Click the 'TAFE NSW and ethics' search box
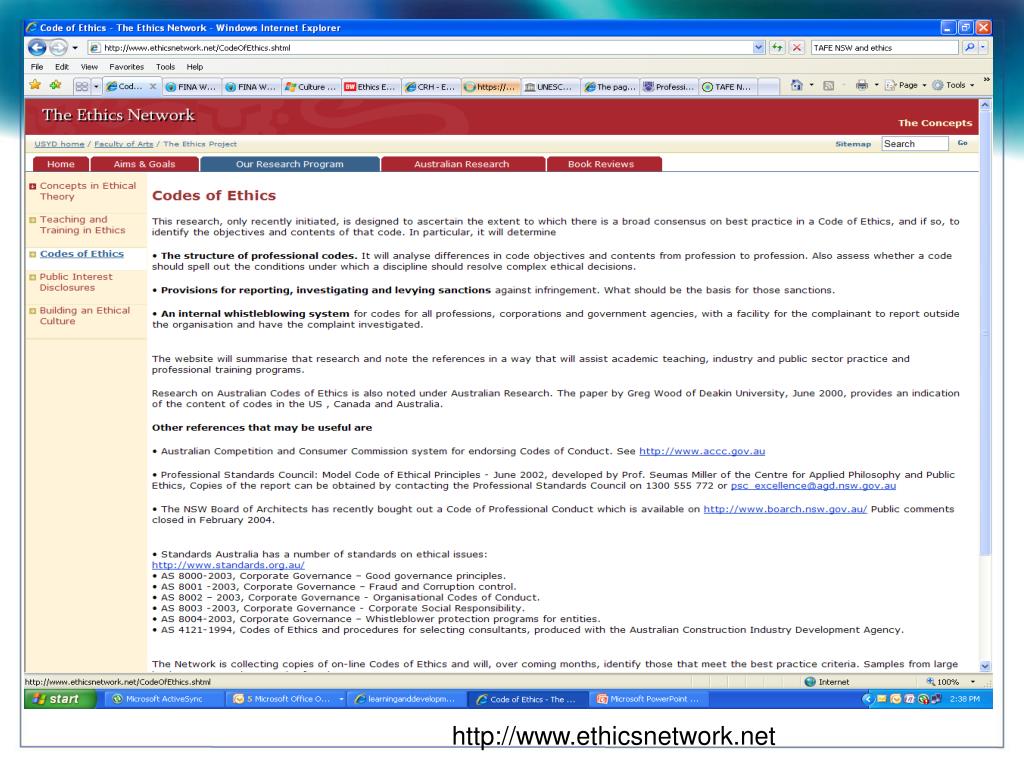Screen dimensions: 1024x768 884,48
